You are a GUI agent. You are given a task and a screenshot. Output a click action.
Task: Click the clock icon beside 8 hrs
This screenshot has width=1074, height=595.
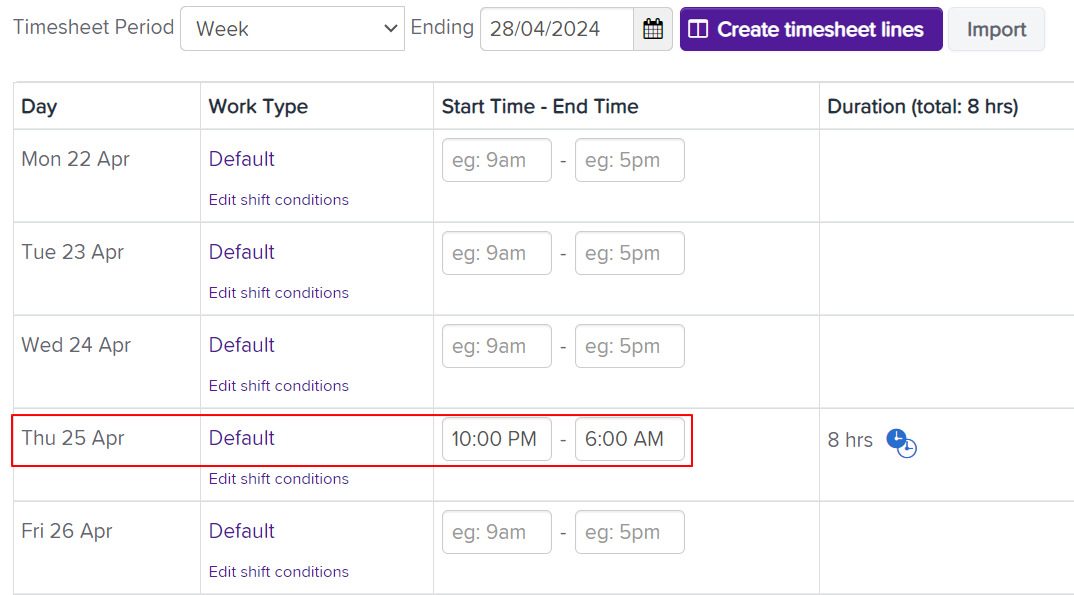[901, 441]
